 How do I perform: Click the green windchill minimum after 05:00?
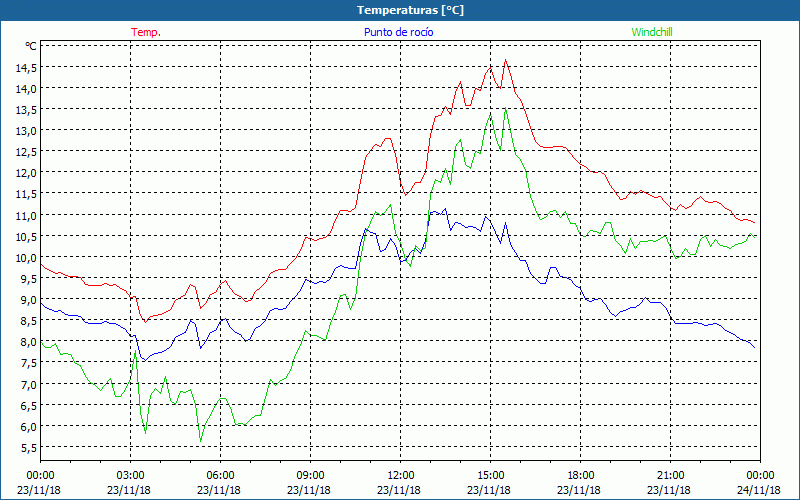pyautogui.click(x=201, y=441)
